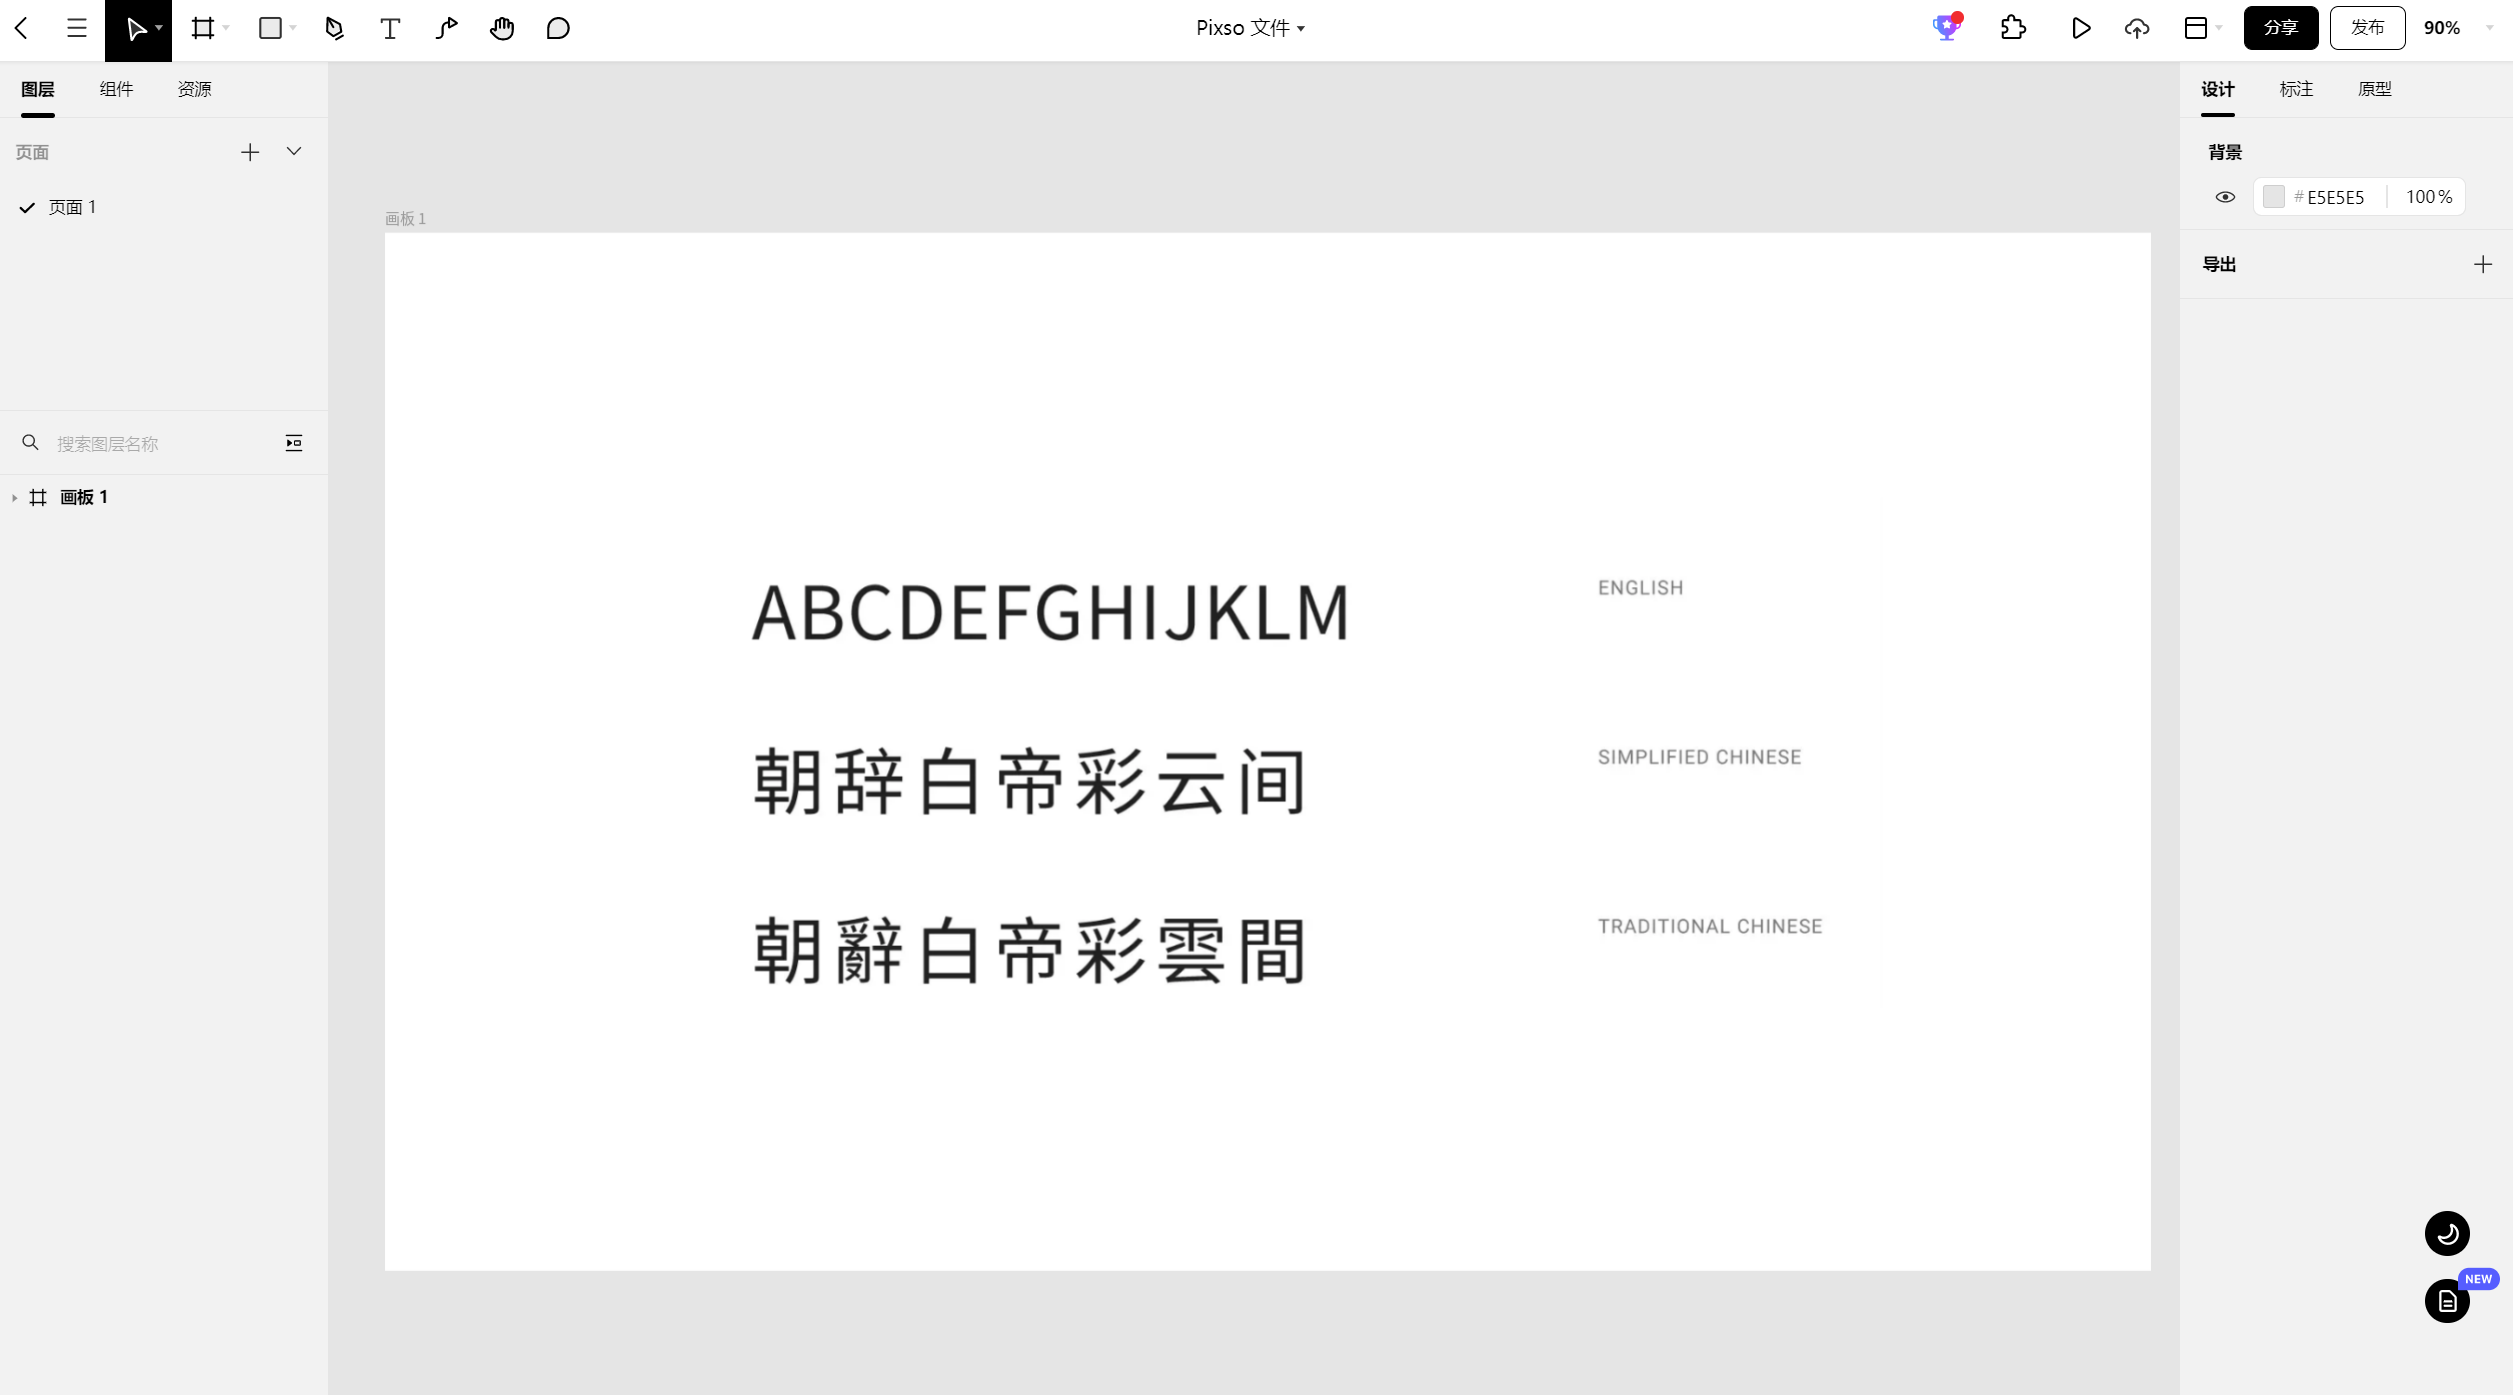The image size is (2513, 1395).
Task: Switch to the 设计 tab
Action: coord(2217,89)
